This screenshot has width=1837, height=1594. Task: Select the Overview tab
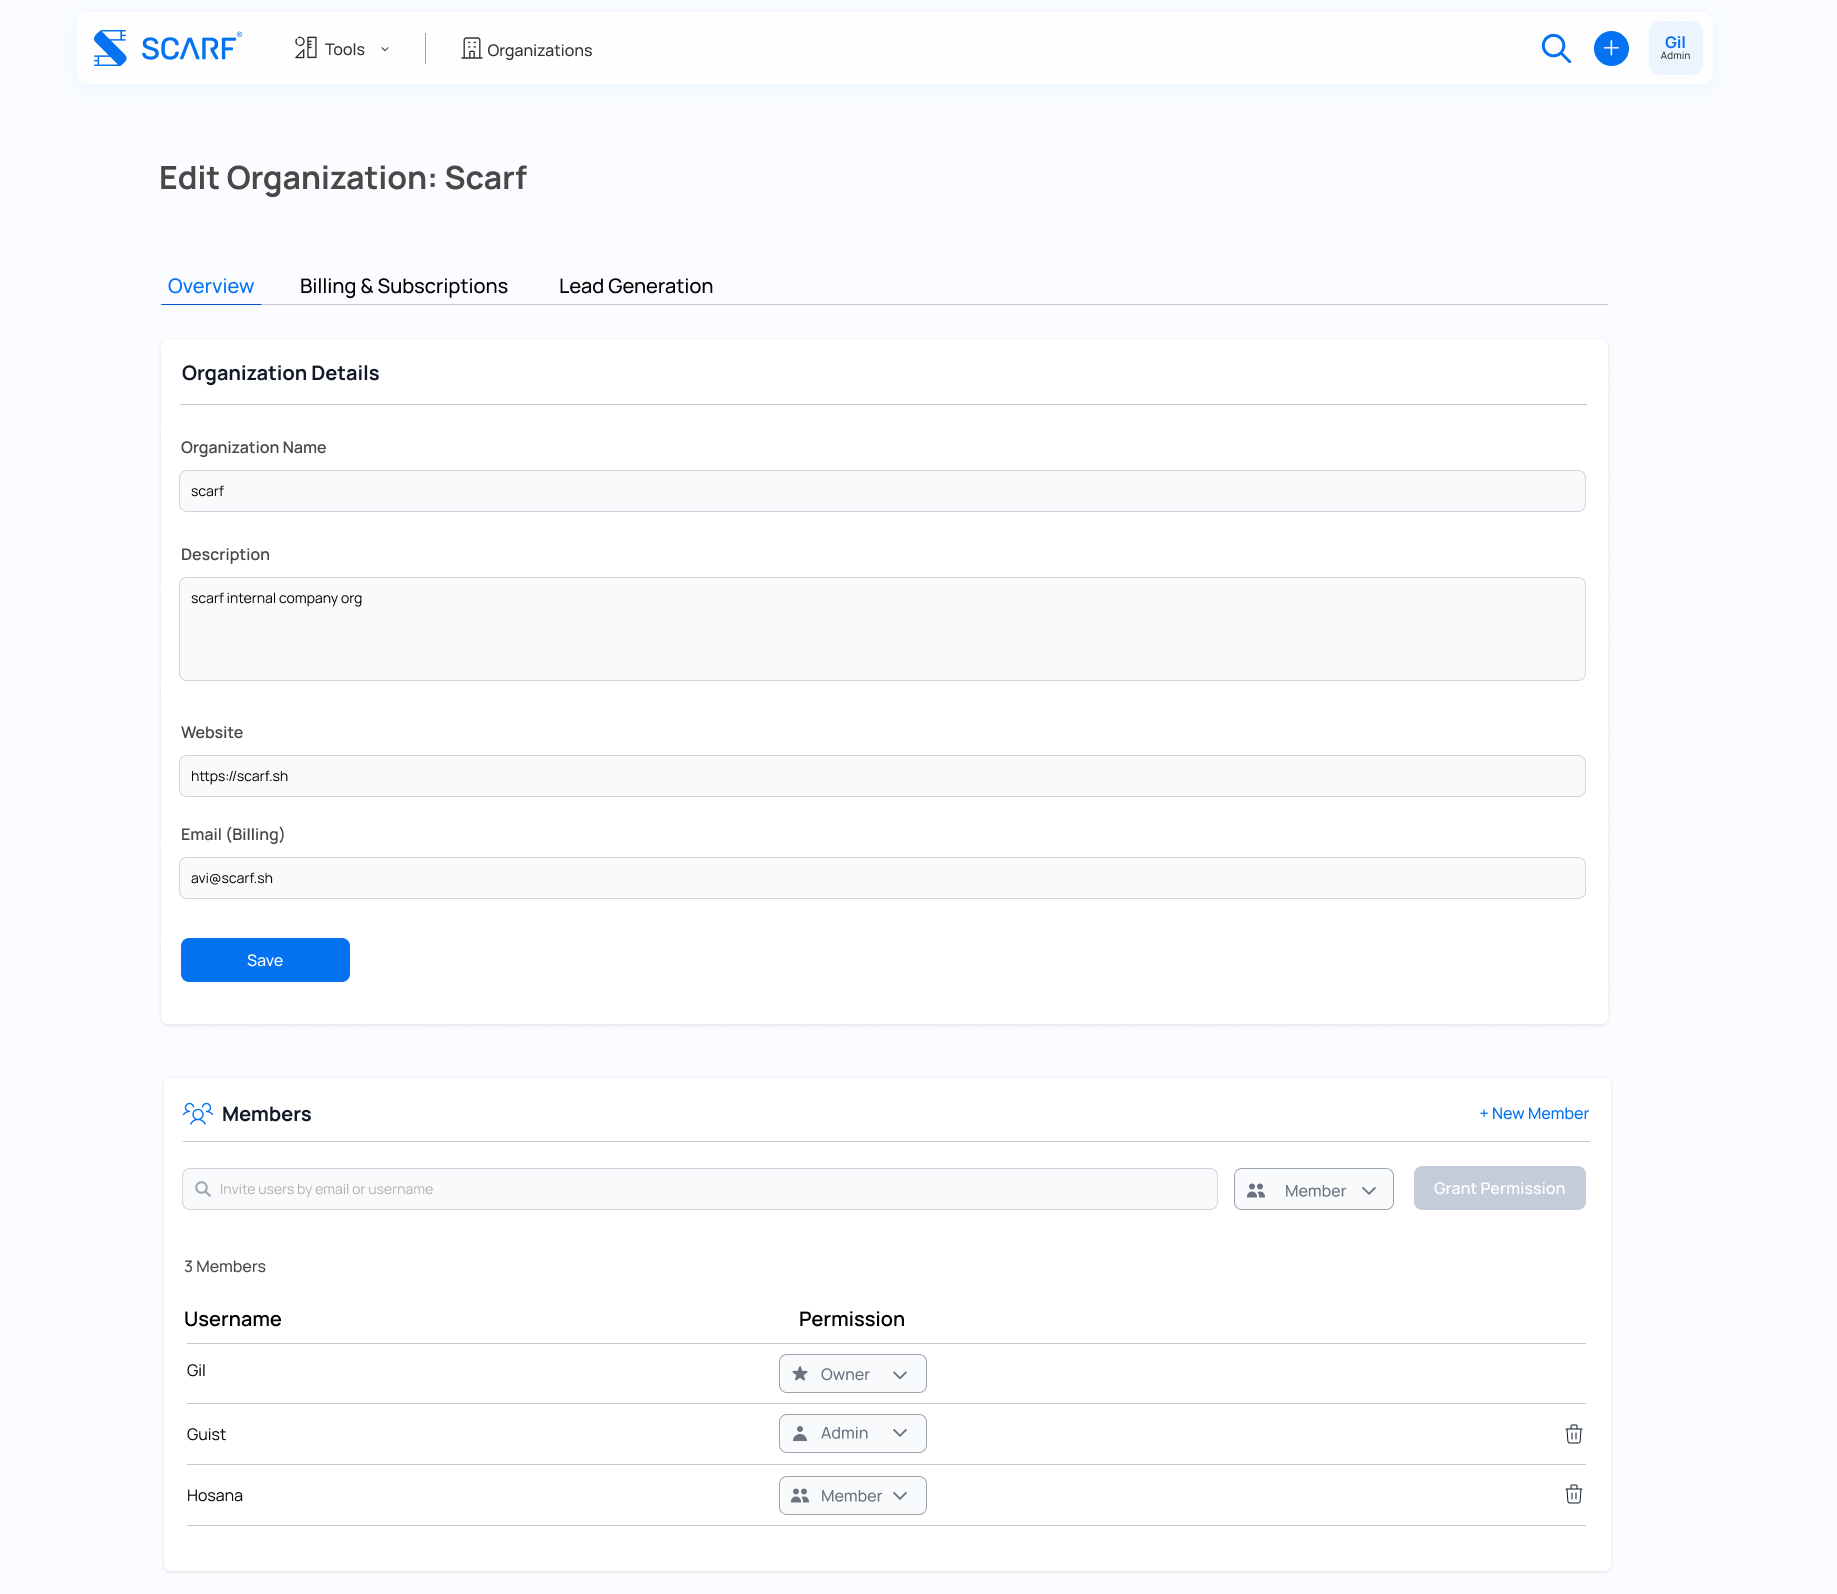tap(210, 286)
